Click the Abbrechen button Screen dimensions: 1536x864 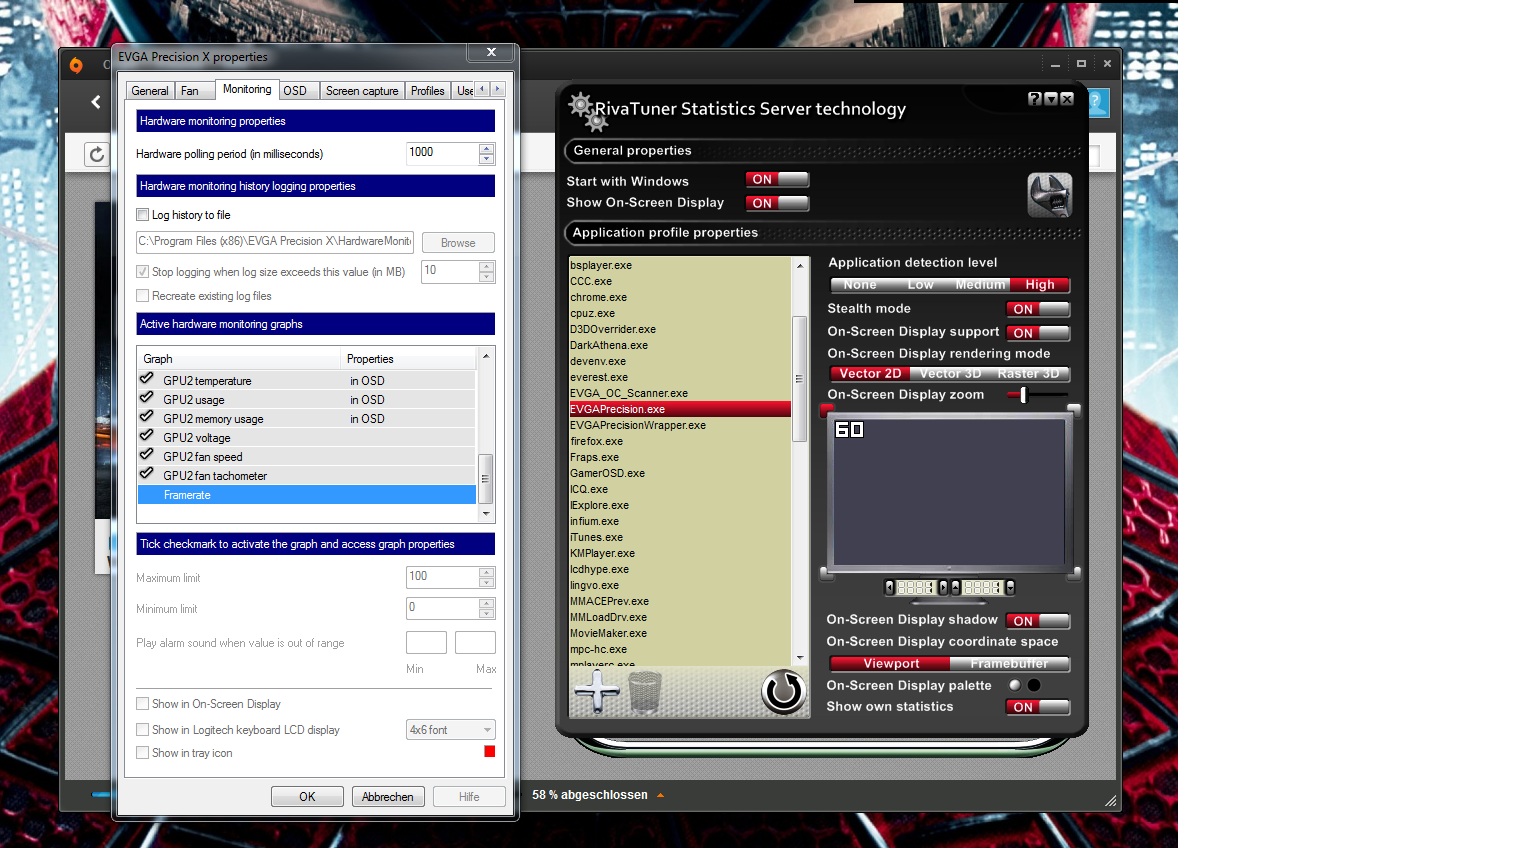tap(388, 797)
